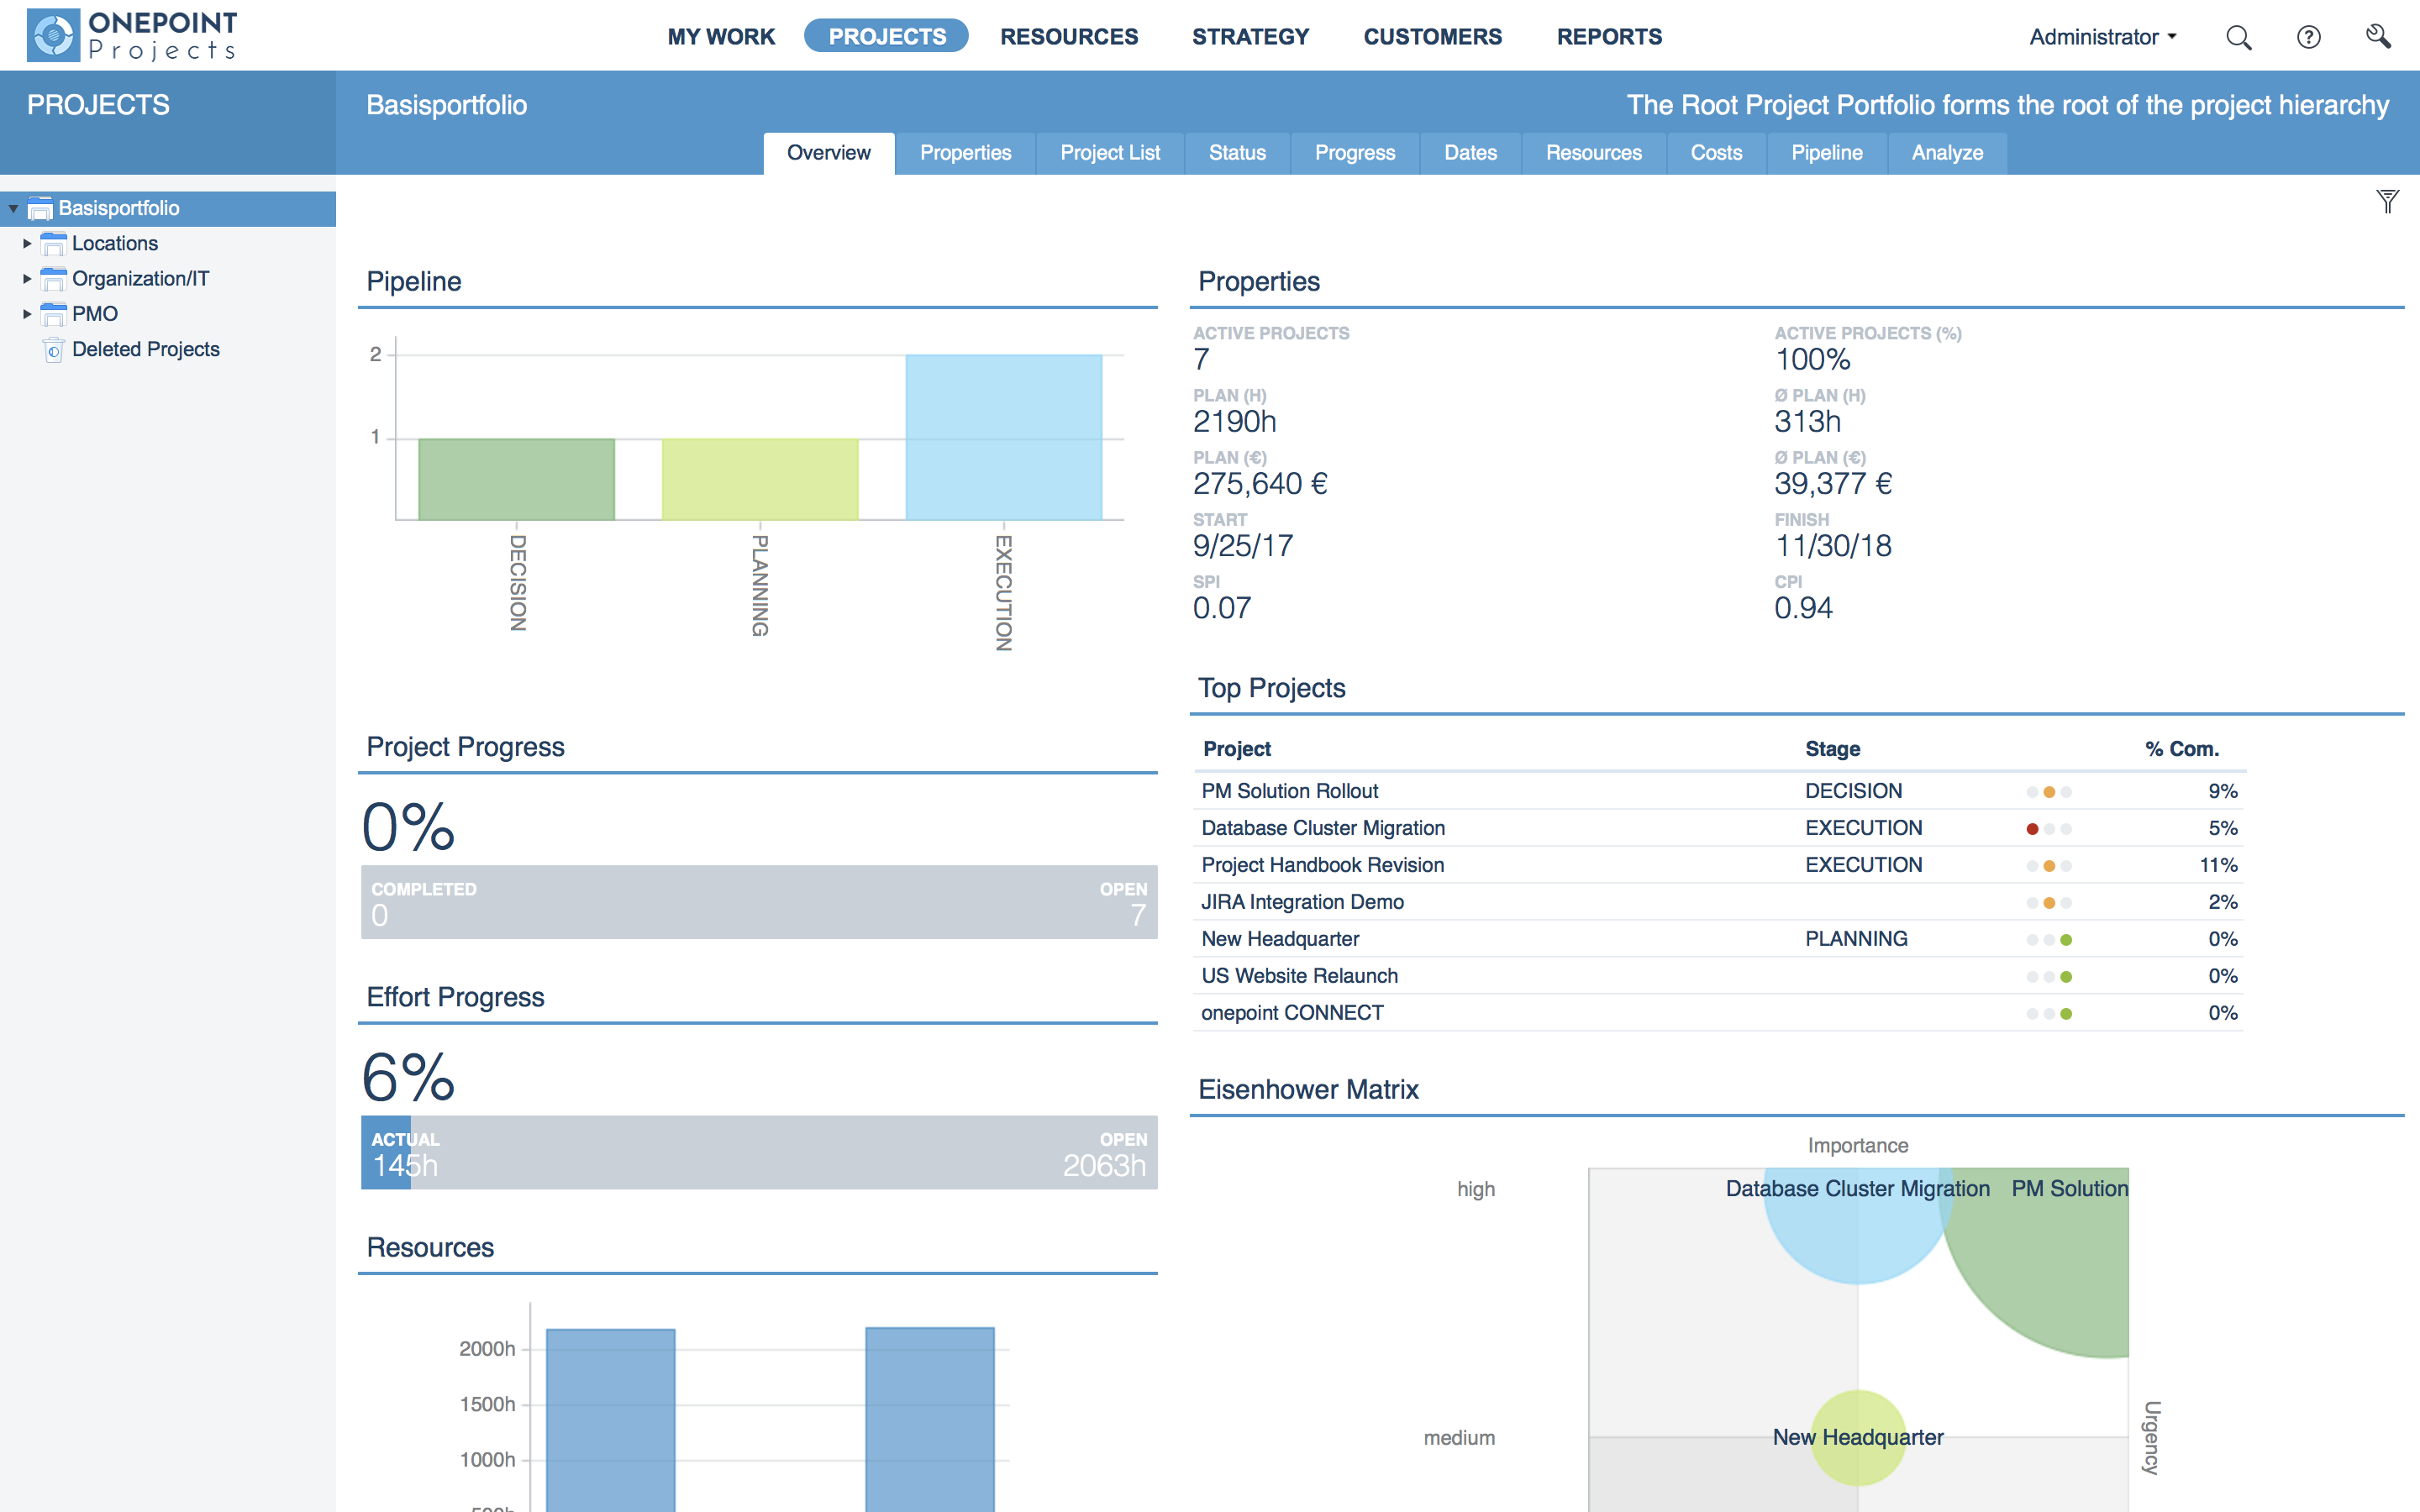Viewport: 2420px width, 1512px height.
Task: Open PM Solution Rollout project link
Action: 1289,791
